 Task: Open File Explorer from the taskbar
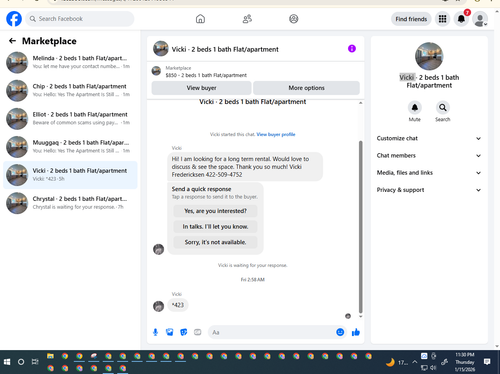(x=50, y=356)
